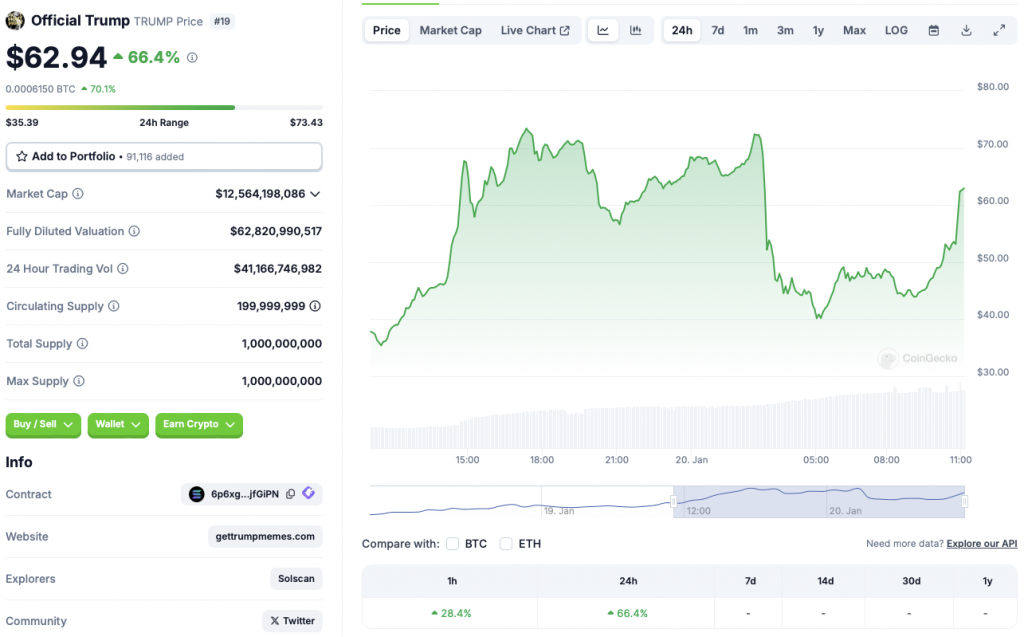Click the $41,166,746,982 trading volume value

(x=278, y=269)
